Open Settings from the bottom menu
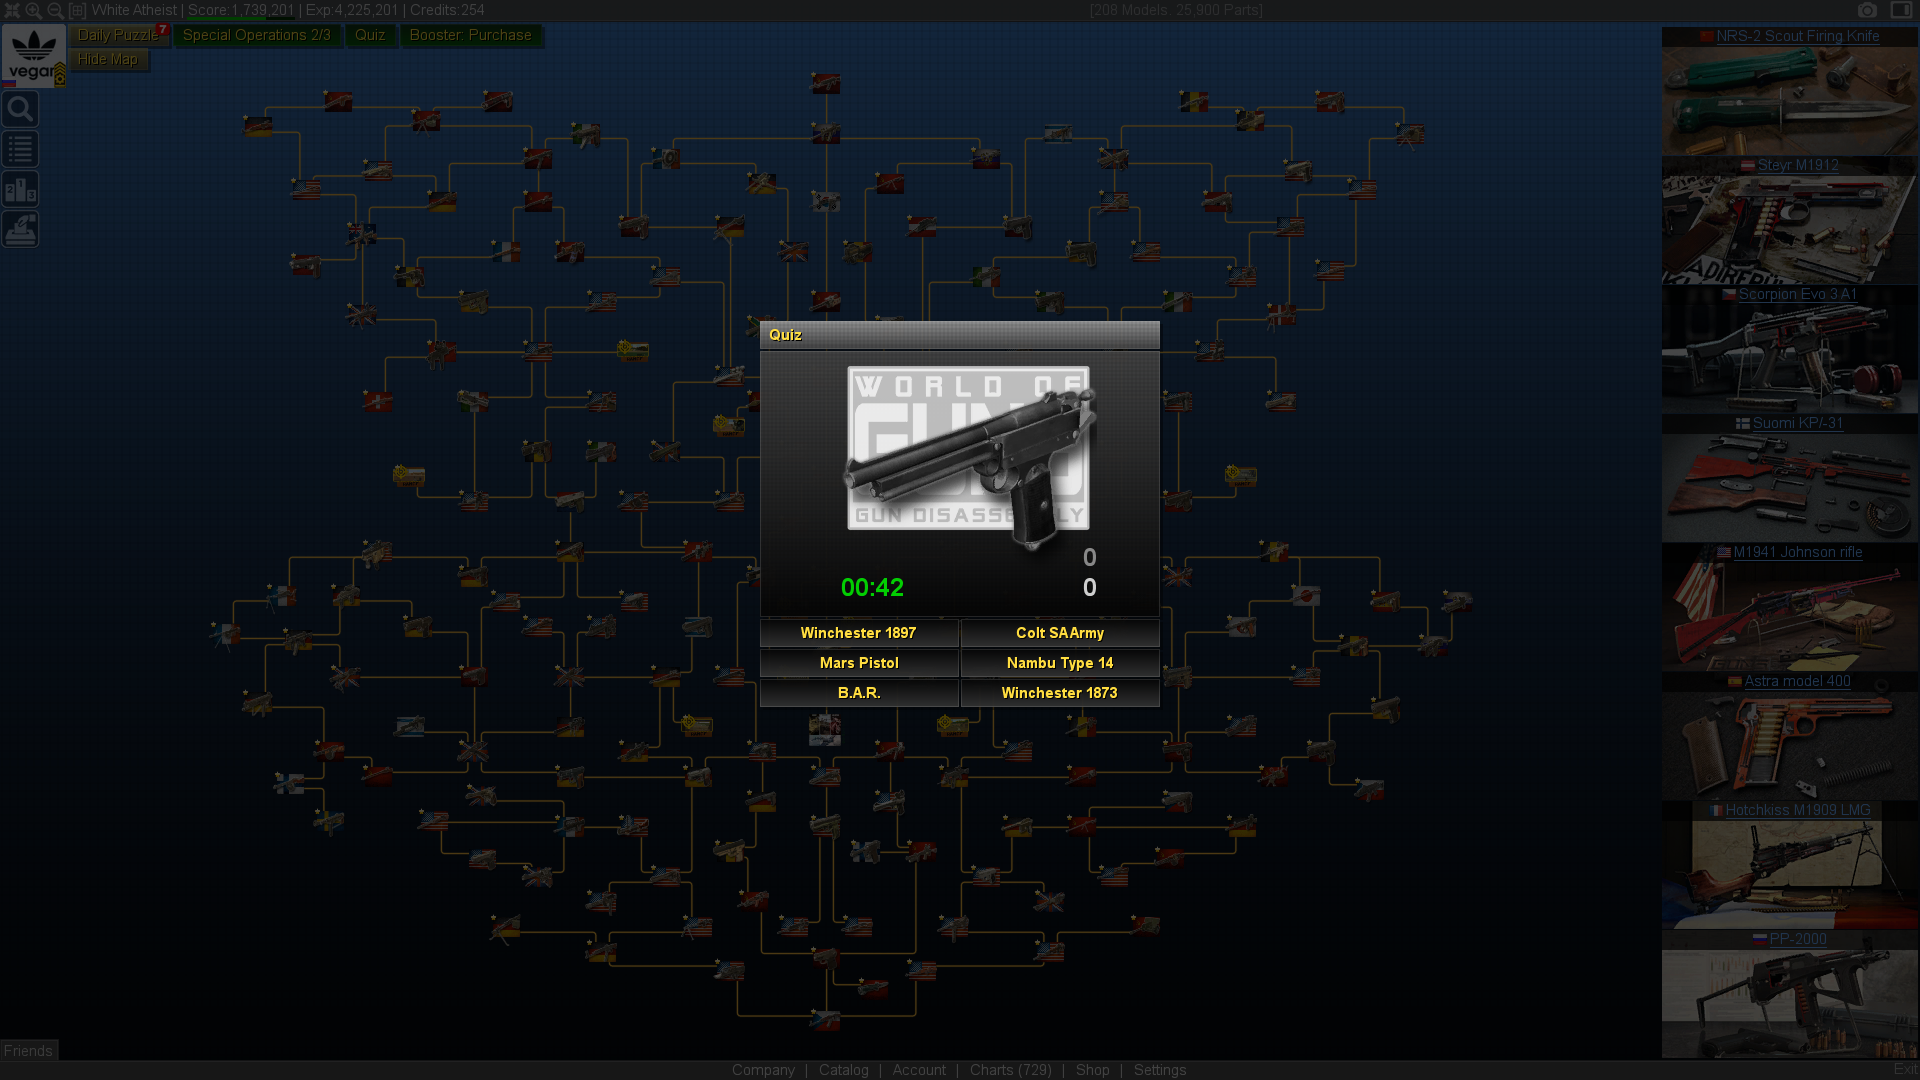The height and width of the screenshot is (1080, 1920). click(1159, 1069)
